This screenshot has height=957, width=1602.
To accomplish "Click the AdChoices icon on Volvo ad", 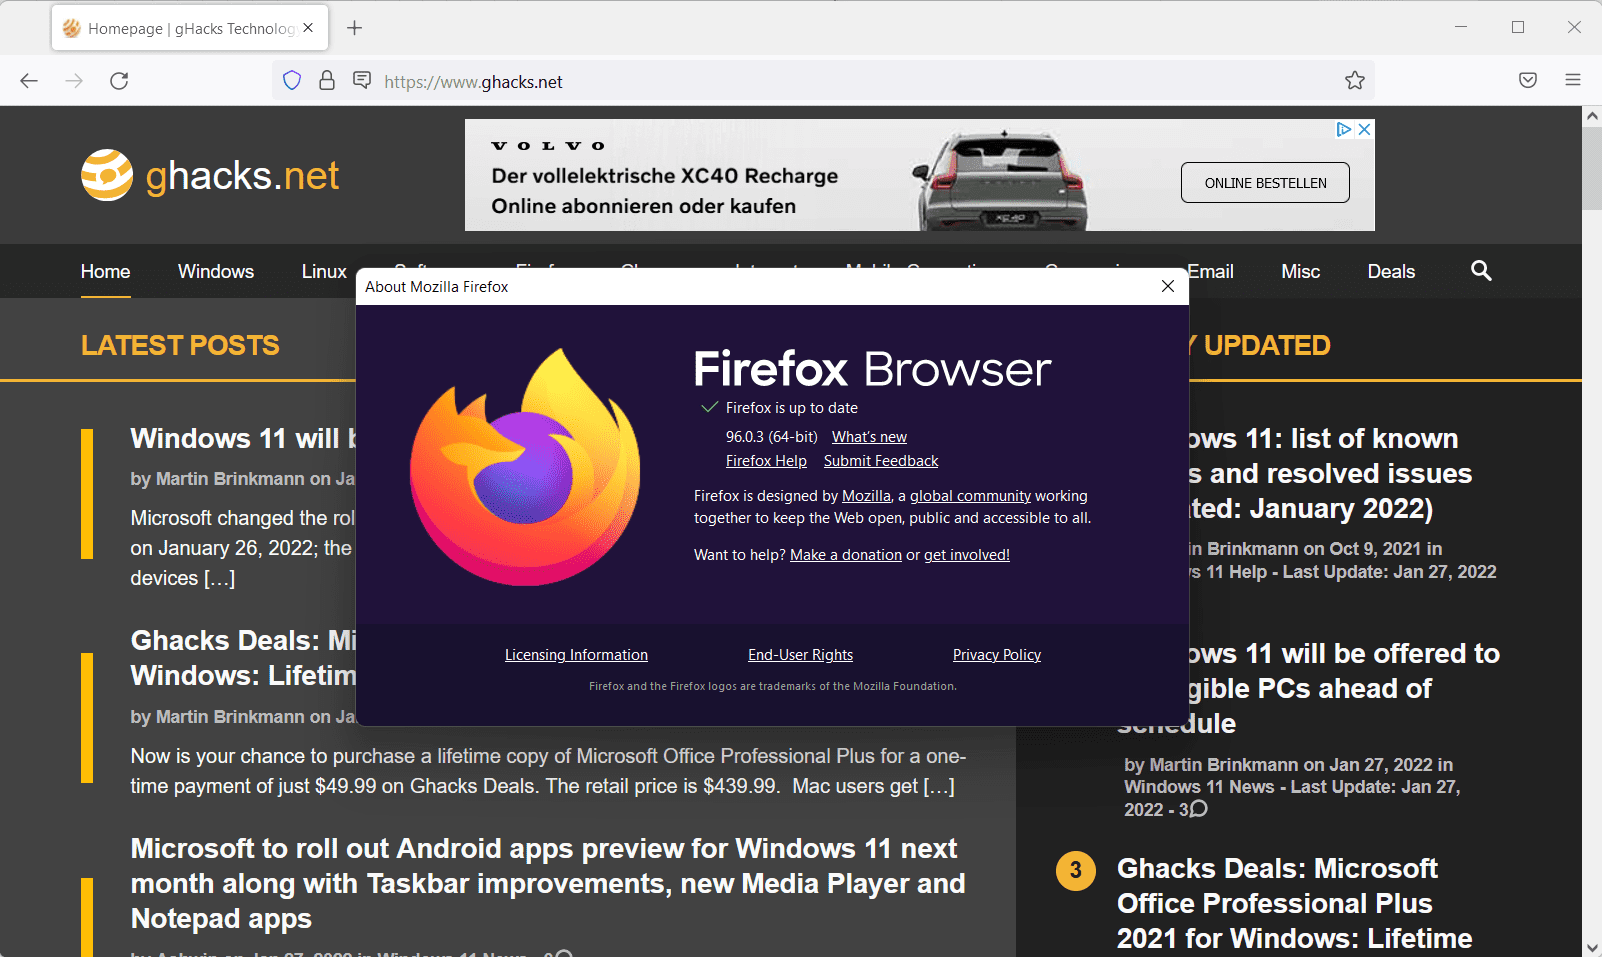I will click(1345, 129).
